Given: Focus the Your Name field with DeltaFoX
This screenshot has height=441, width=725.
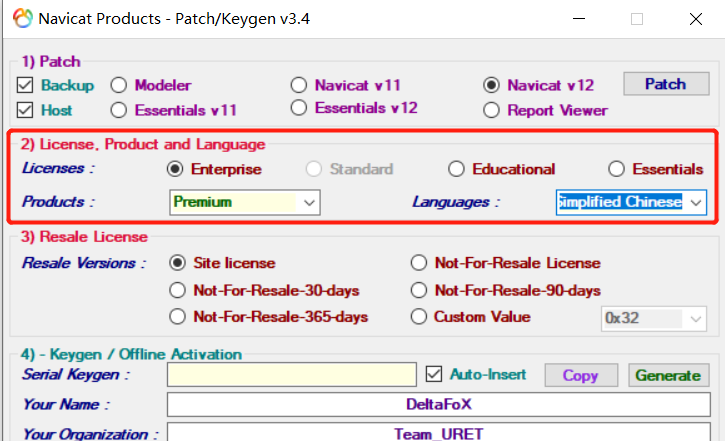Looking at the screenshot, I should 439,404.
